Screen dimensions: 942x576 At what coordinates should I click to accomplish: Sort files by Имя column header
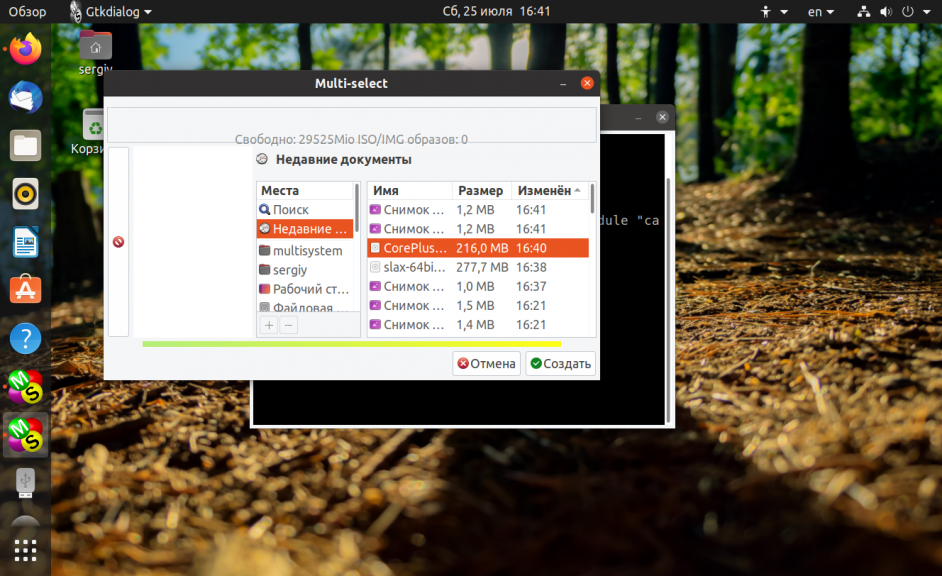point(408,191)
